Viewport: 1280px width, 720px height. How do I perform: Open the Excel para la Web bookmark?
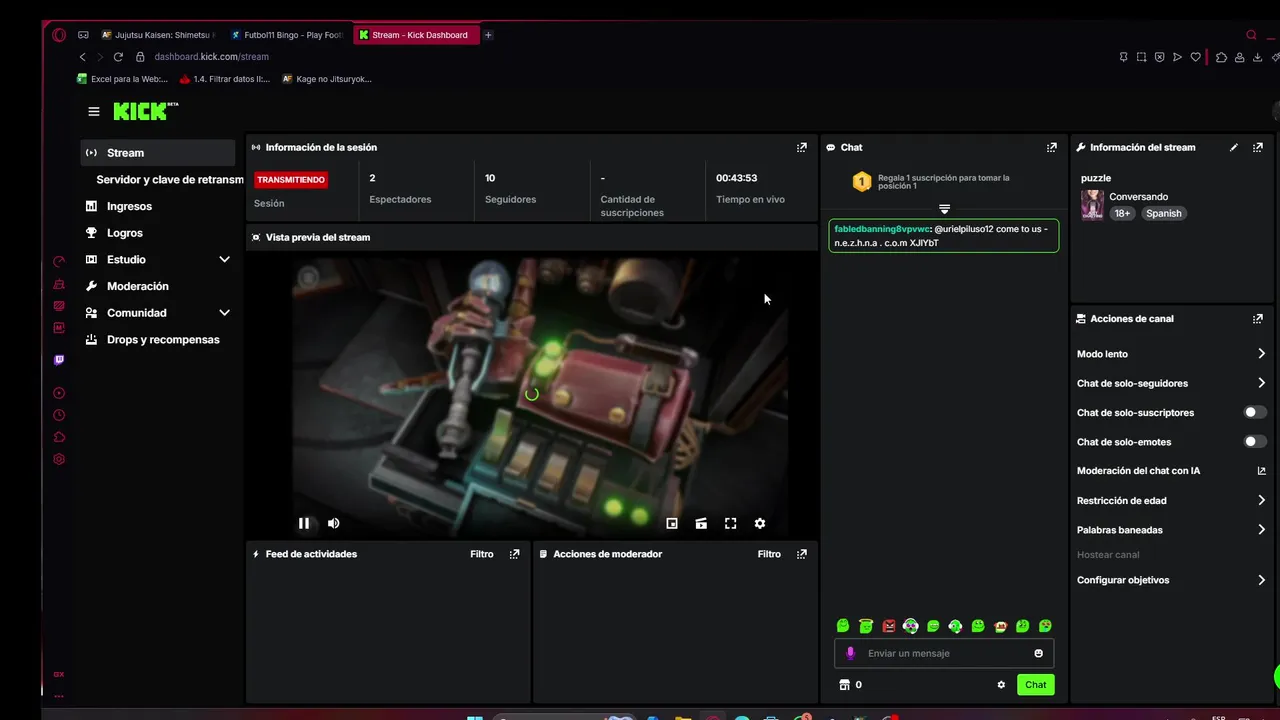pyautogui.click(x=122, y=79)
